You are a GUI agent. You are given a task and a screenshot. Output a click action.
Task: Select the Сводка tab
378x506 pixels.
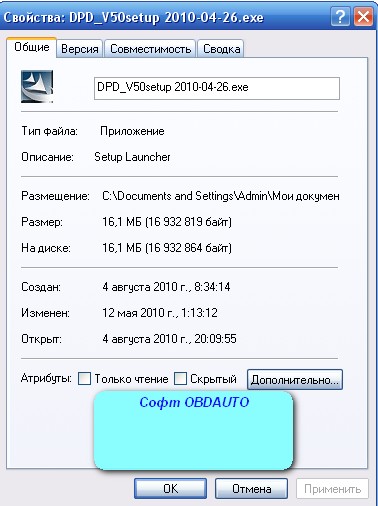221,49
